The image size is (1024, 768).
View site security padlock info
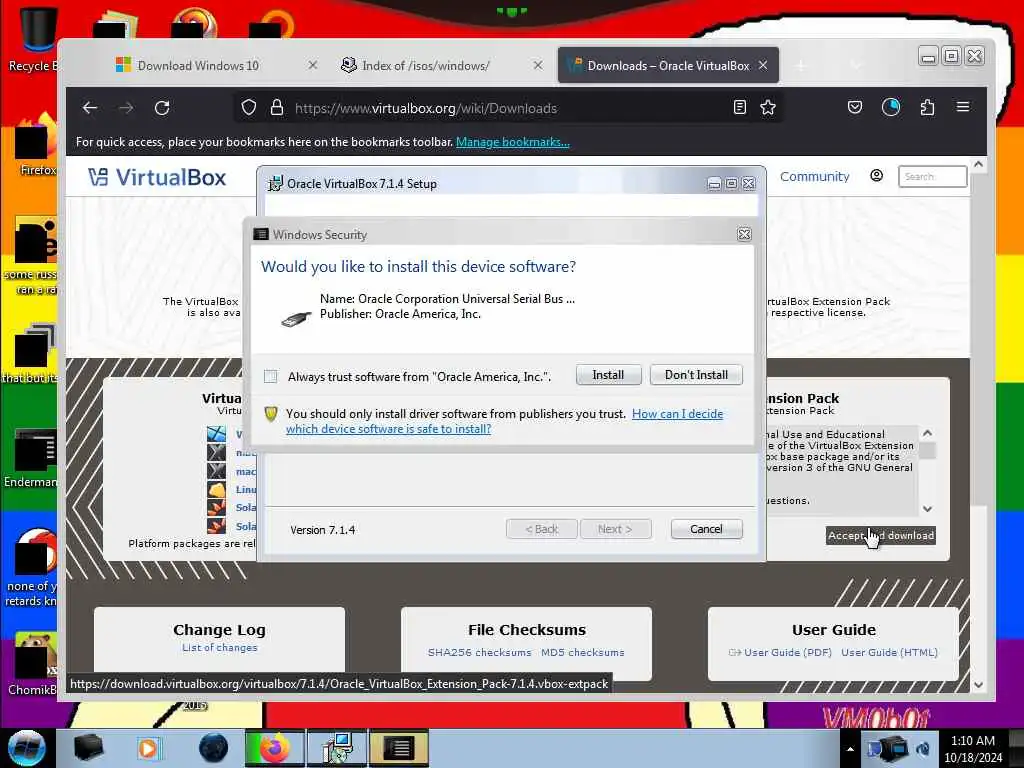tap(277, 108)
